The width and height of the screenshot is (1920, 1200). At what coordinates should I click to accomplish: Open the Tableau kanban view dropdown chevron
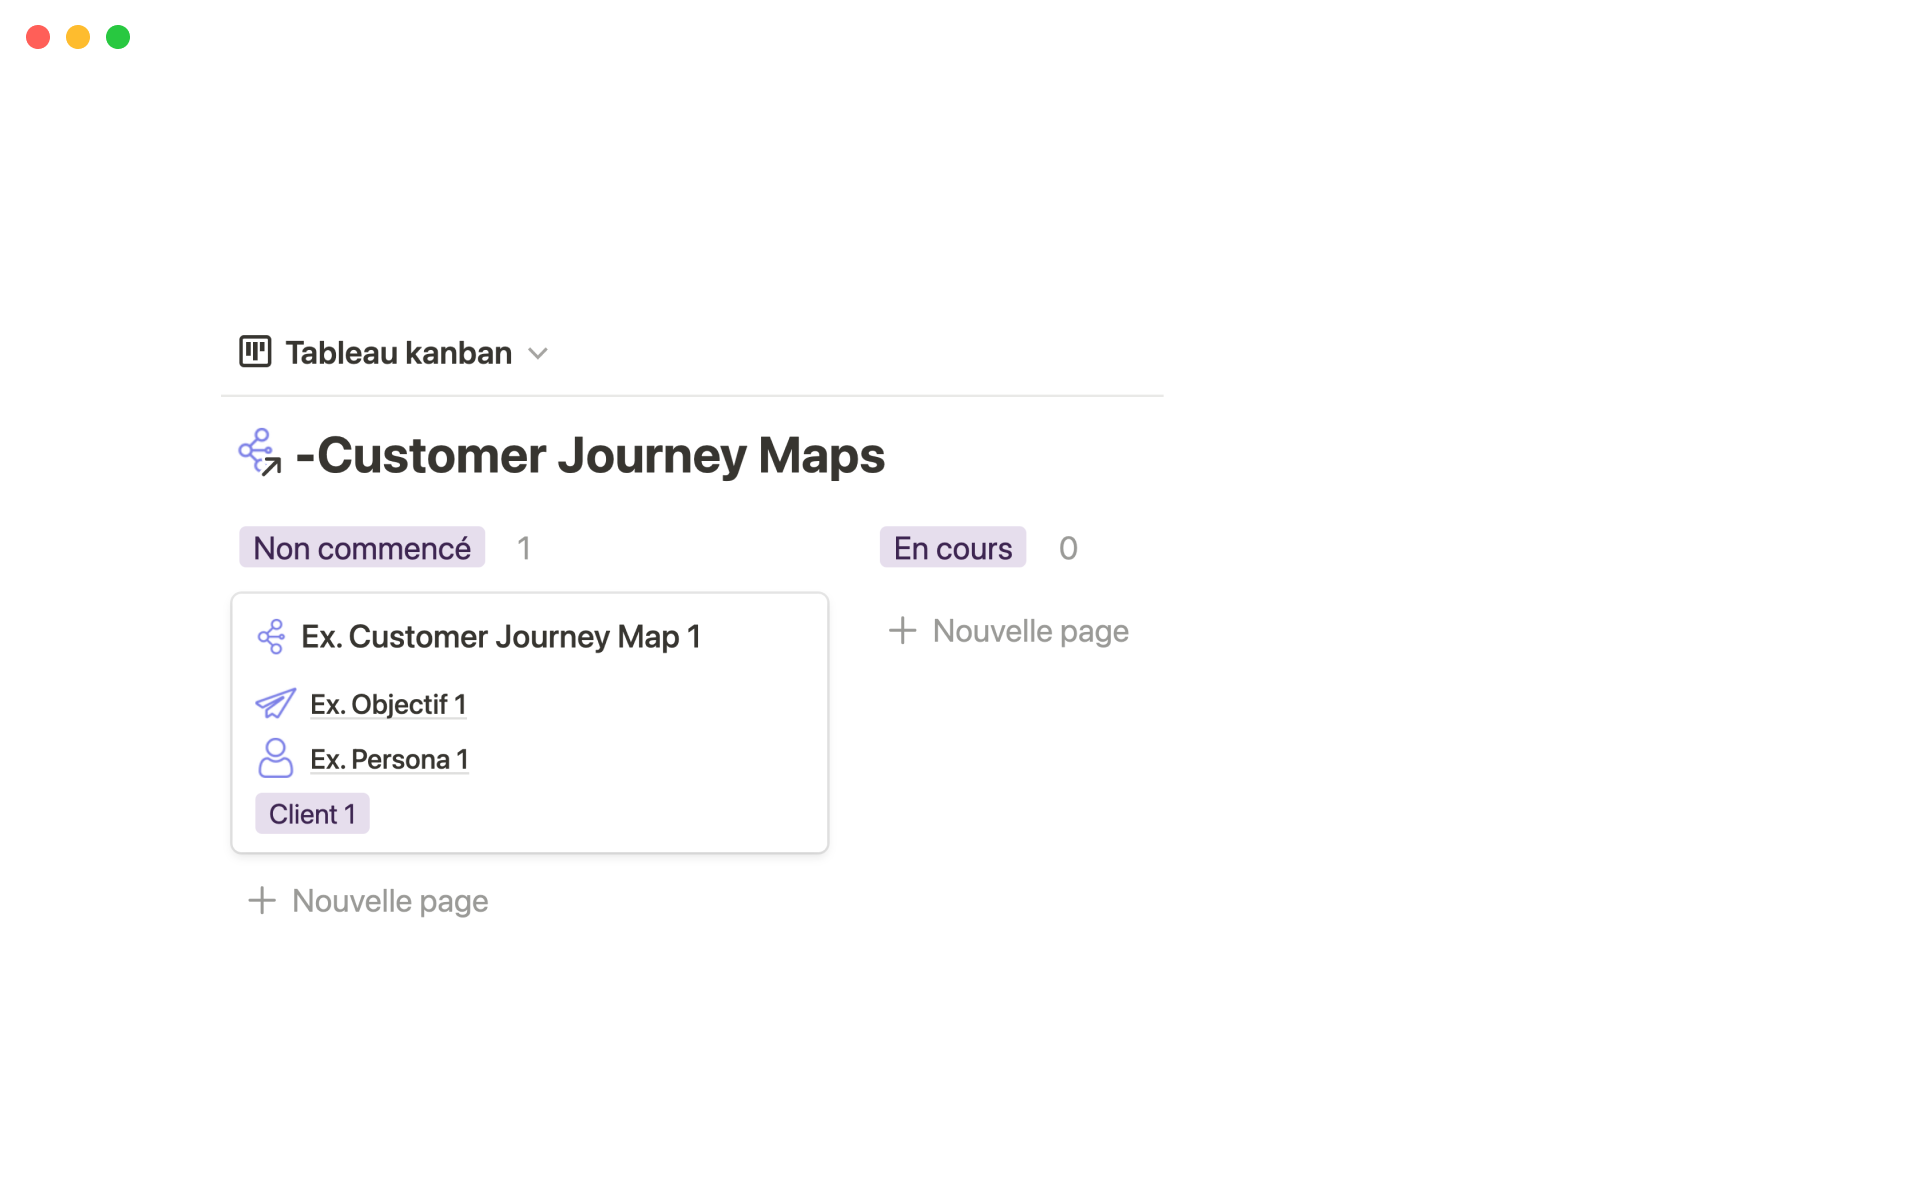tap(538, 353)
